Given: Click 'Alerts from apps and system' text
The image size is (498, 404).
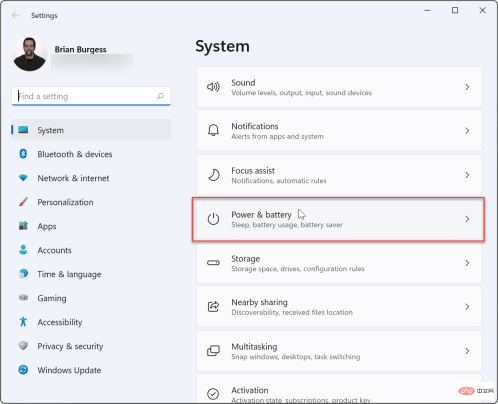Looking at the screenshot, I should (x=277, y=136).
